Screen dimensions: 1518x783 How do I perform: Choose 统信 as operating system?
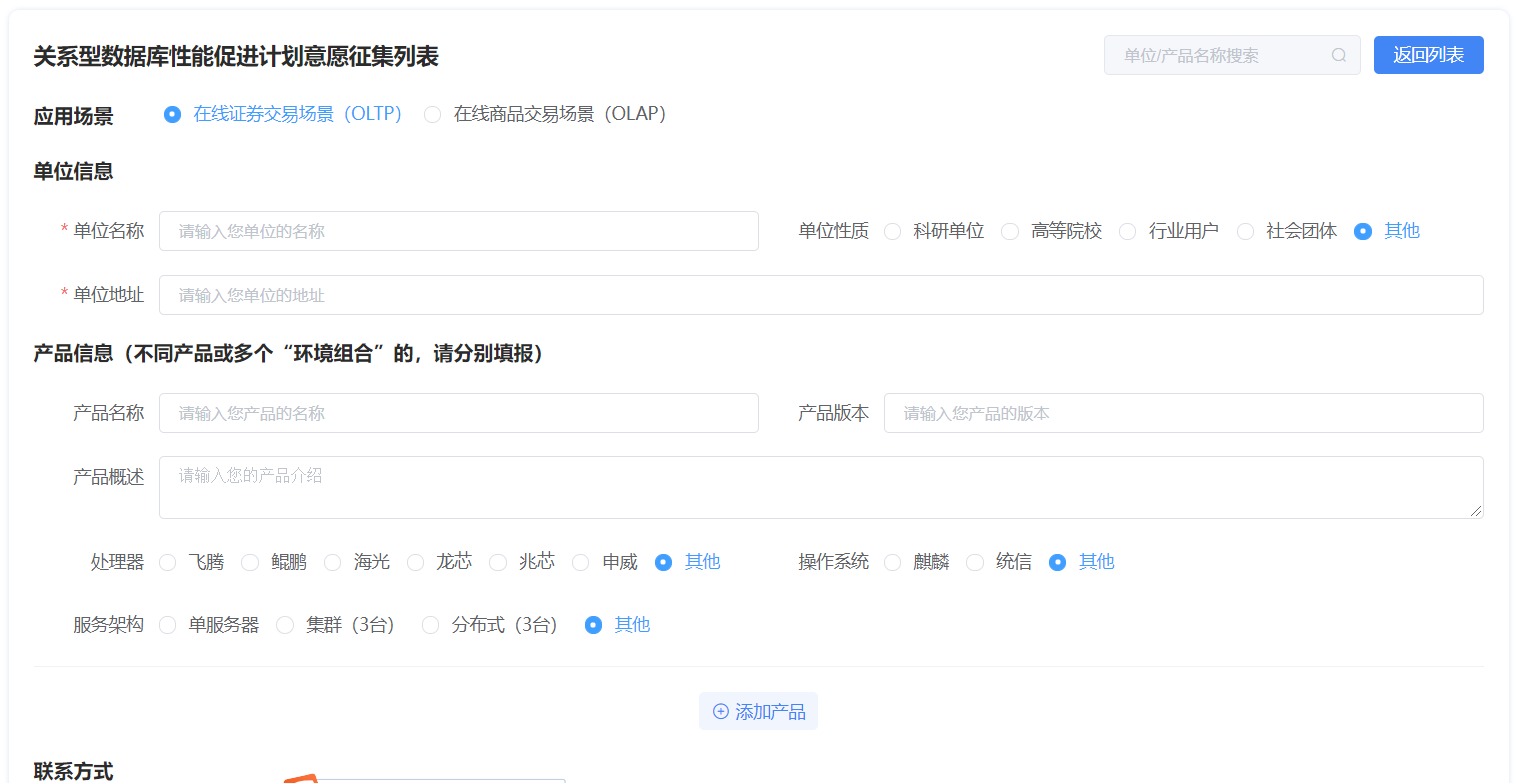975,562
